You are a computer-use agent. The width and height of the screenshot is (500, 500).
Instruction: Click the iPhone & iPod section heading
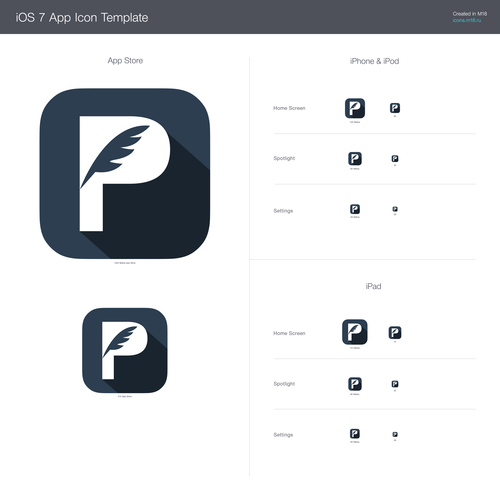374,61
